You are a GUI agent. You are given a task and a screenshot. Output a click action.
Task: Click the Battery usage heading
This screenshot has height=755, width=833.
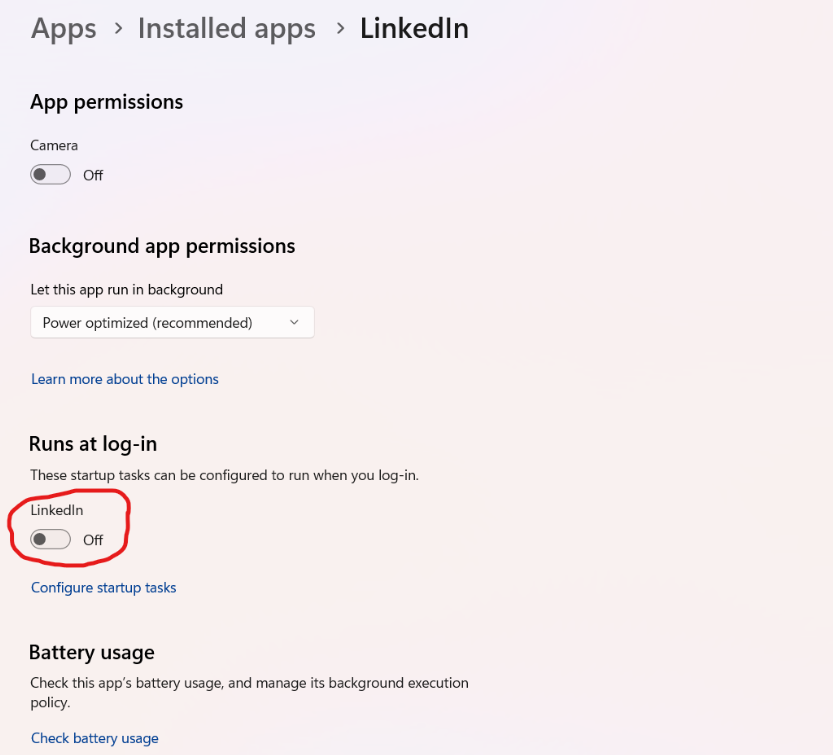(x=92, y=653)
